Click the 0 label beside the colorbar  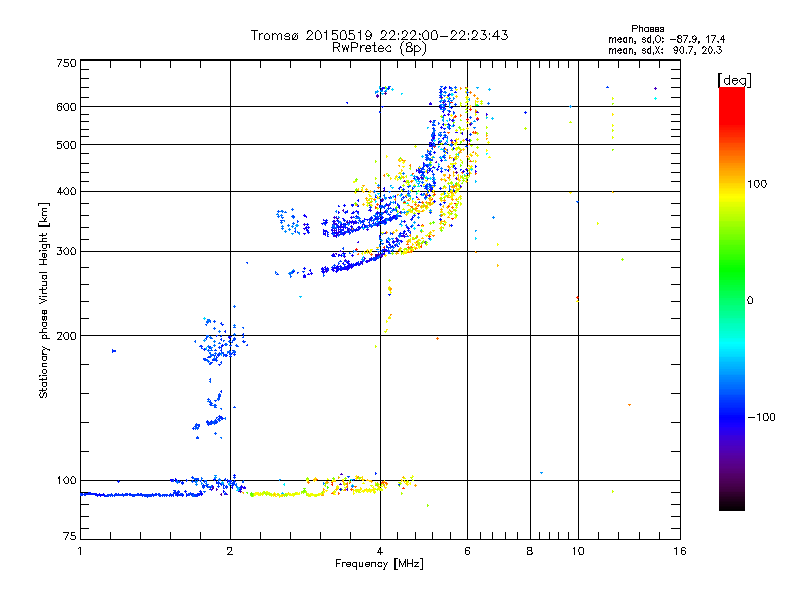pyautogui.click(x=752, y=300)
